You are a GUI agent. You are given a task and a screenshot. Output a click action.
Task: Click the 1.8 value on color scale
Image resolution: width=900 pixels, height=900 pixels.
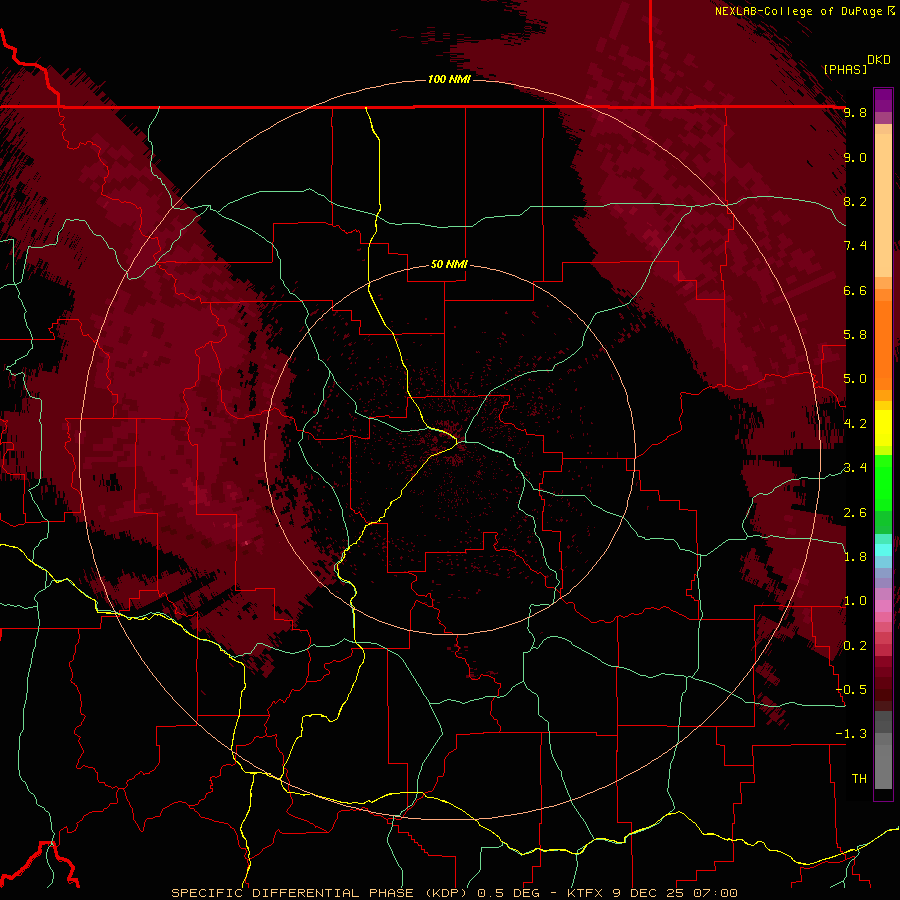coord(855,557)
